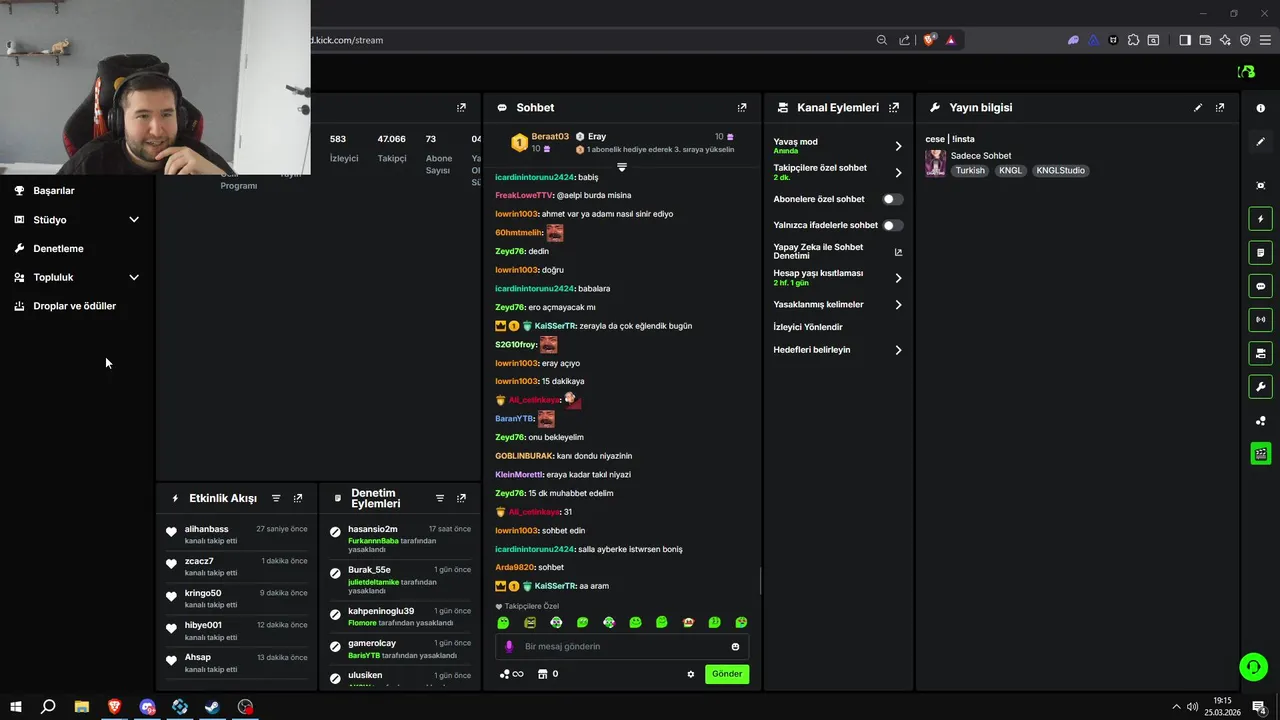The width and height of the screenshot is (1280, 720).
Task: Open the browser hamburger menu
Action: 1265,40
